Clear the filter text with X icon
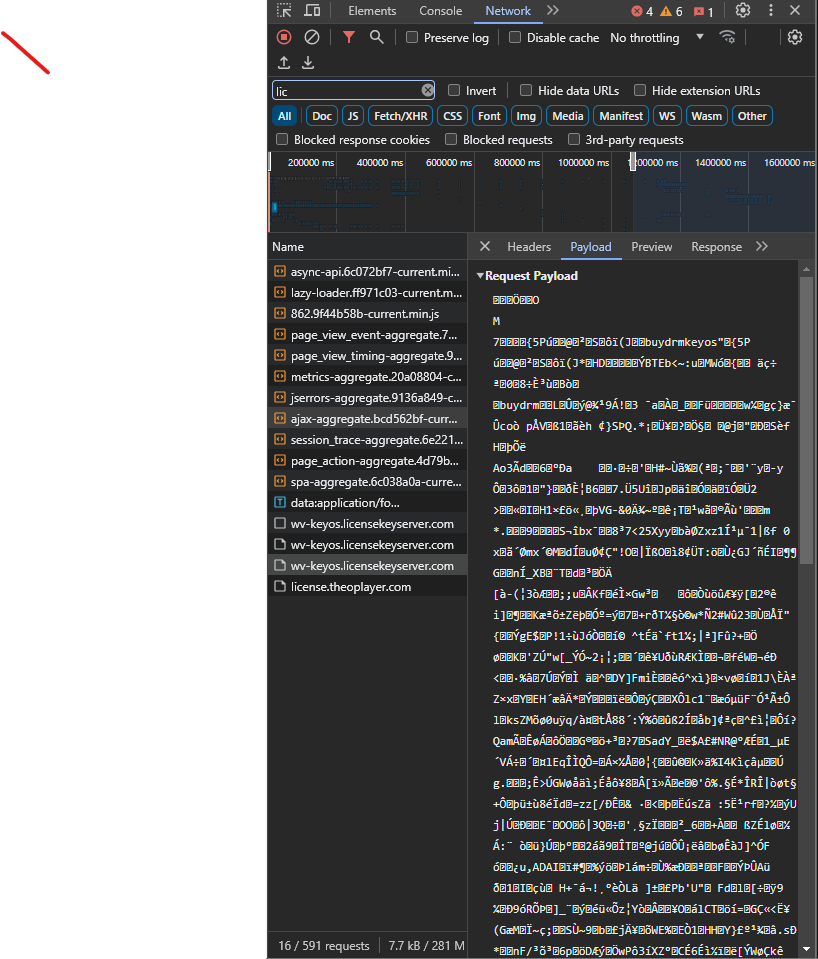Screen dimensions: 818x959 coord(428,91)
